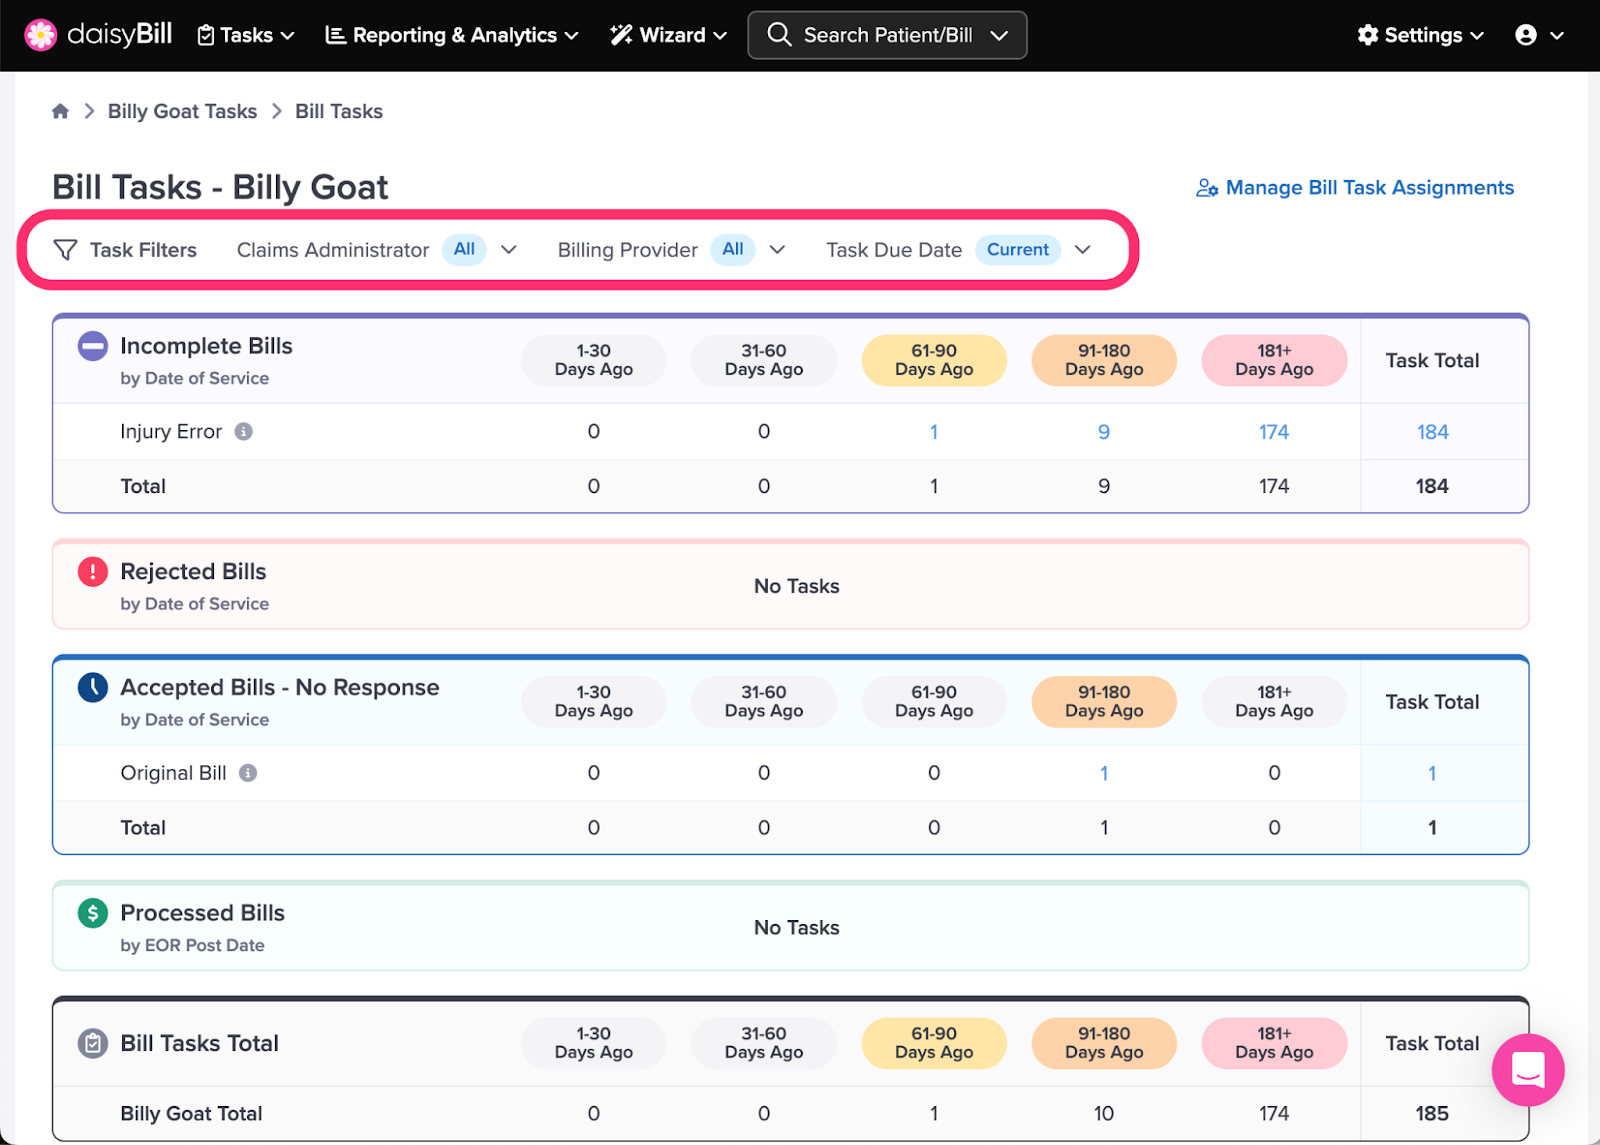Click the Incomplete Bills minus icon
Viewport: 1600px width, 1145px height.
[x=93, y=347]
